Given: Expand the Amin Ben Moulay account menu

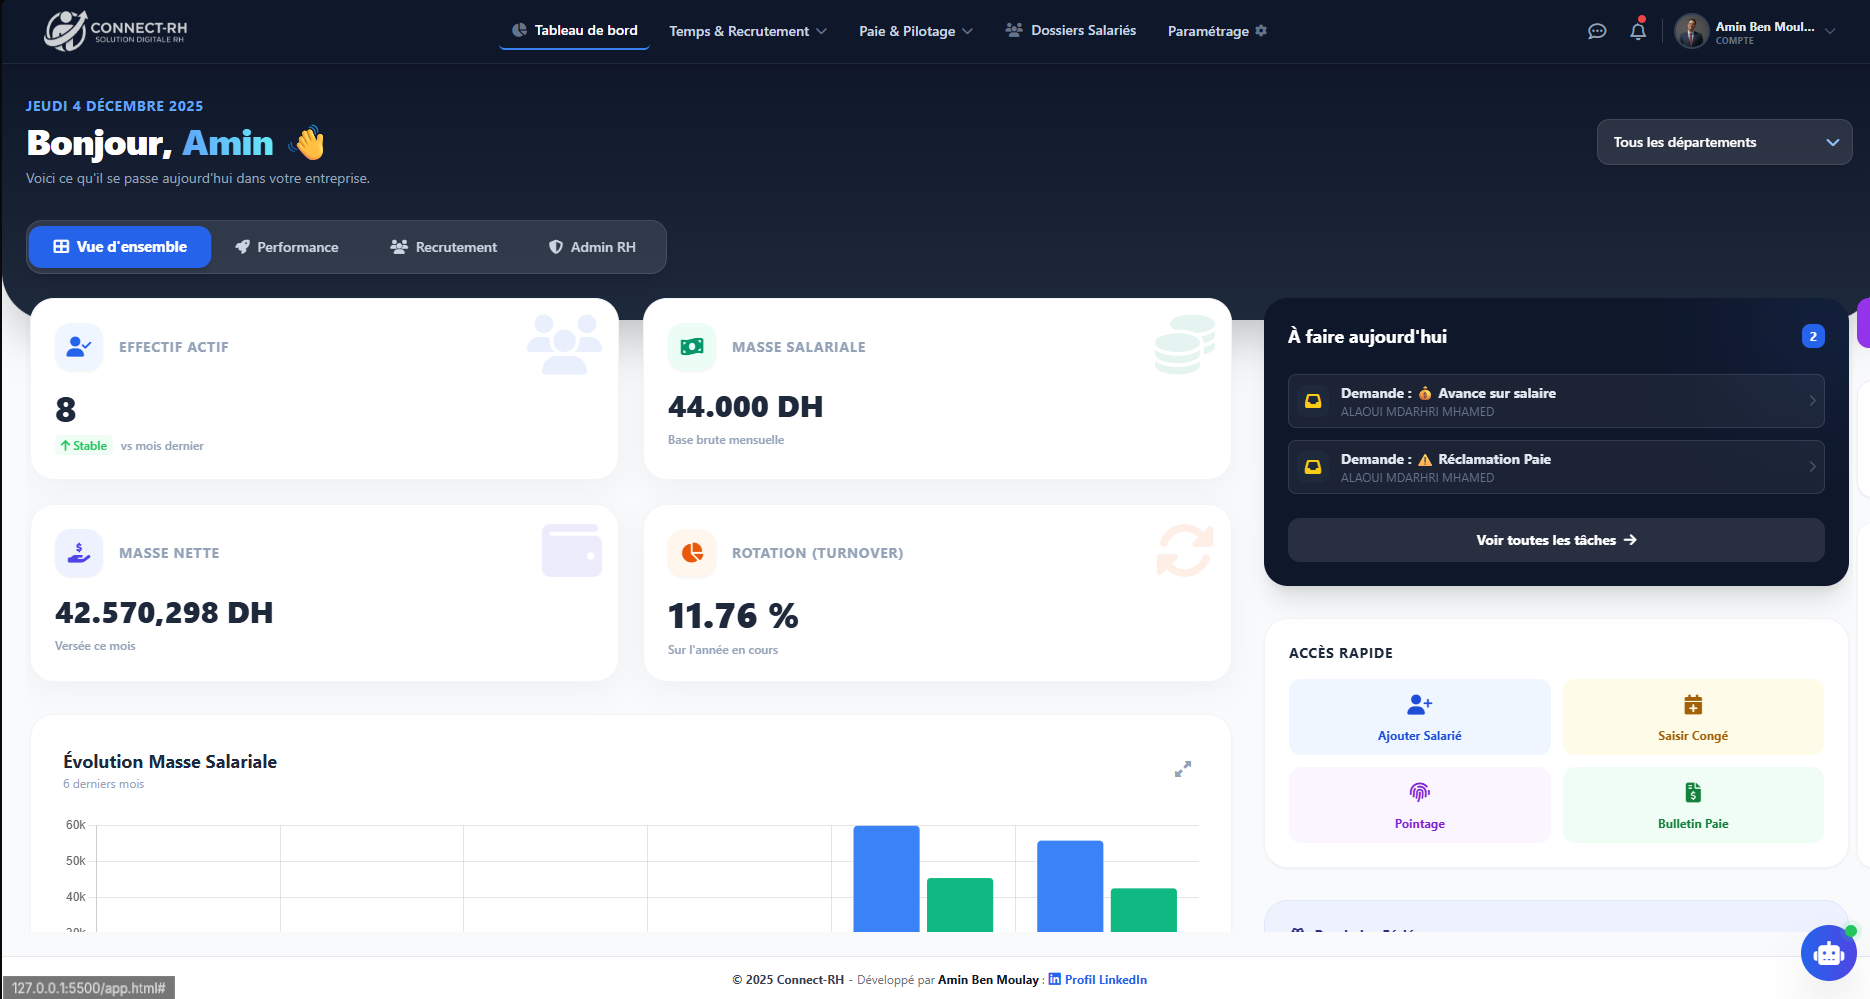Looking at the screenshot, I should point(1757,31).
